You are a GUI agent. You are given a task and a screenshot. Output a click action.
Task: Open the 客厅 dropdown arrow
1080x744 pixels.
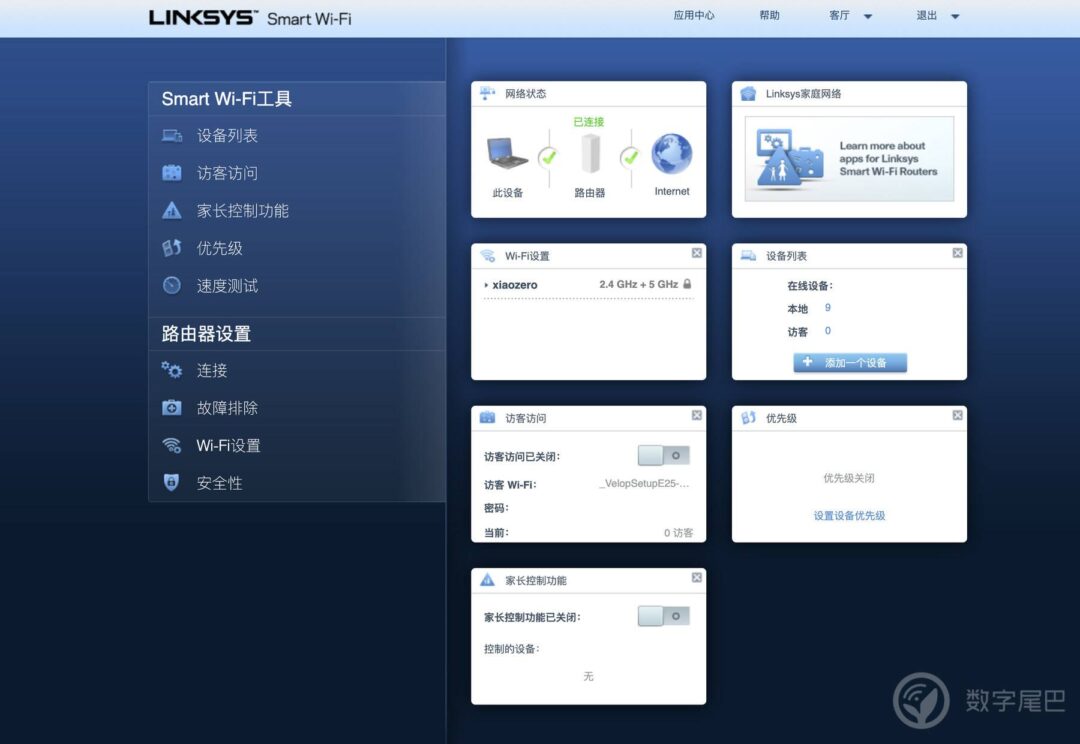pos(868,17)
